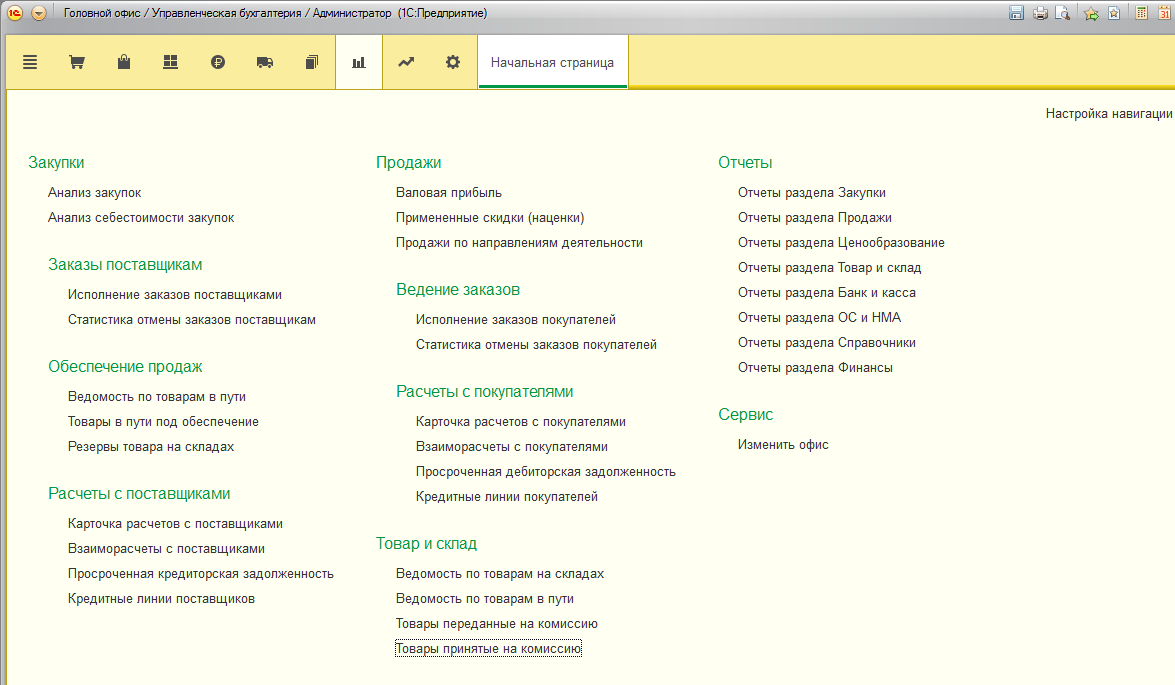Open the Calculator icon
The width and height of the screenshot is (1175, 685).
coord(1141,13)
